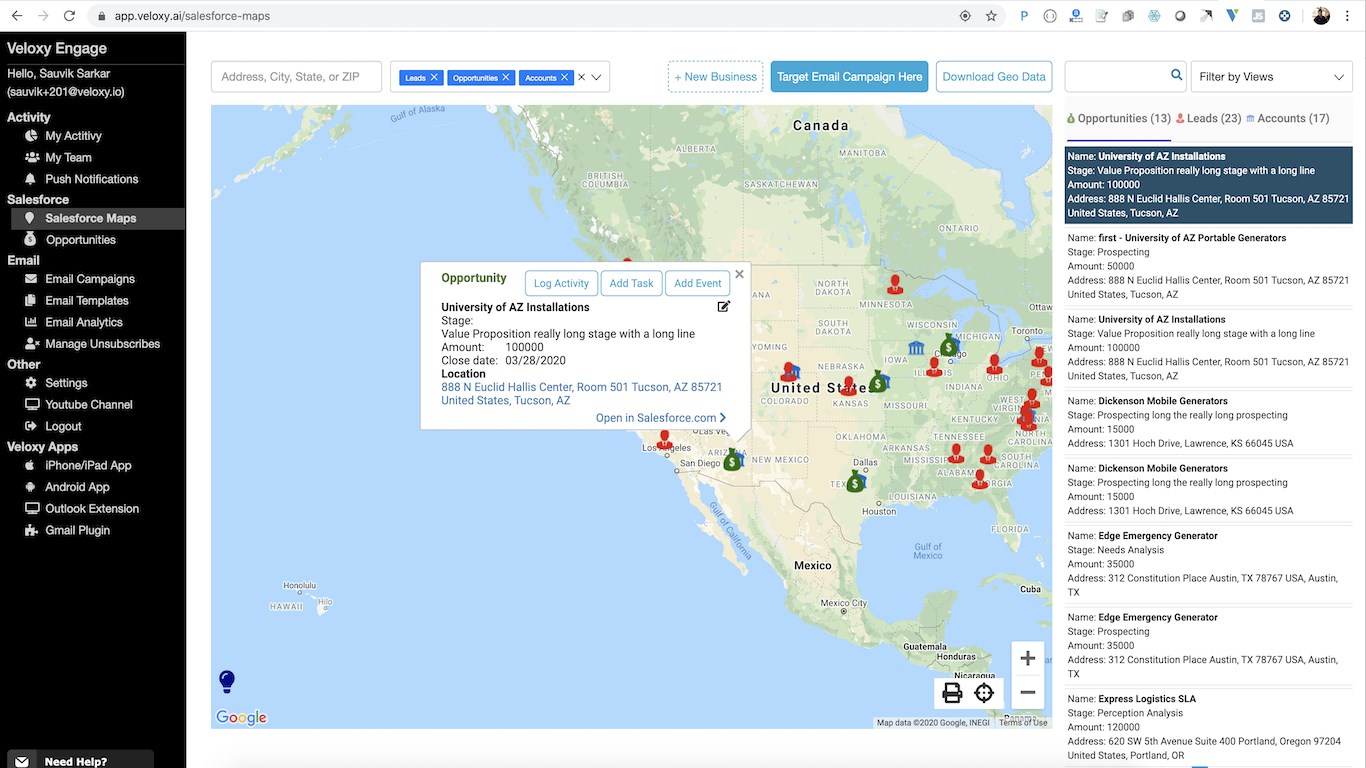Open Gmail Plugin link
The height and width of the screenshot is (768, 1366).
[x=77, y=531]
